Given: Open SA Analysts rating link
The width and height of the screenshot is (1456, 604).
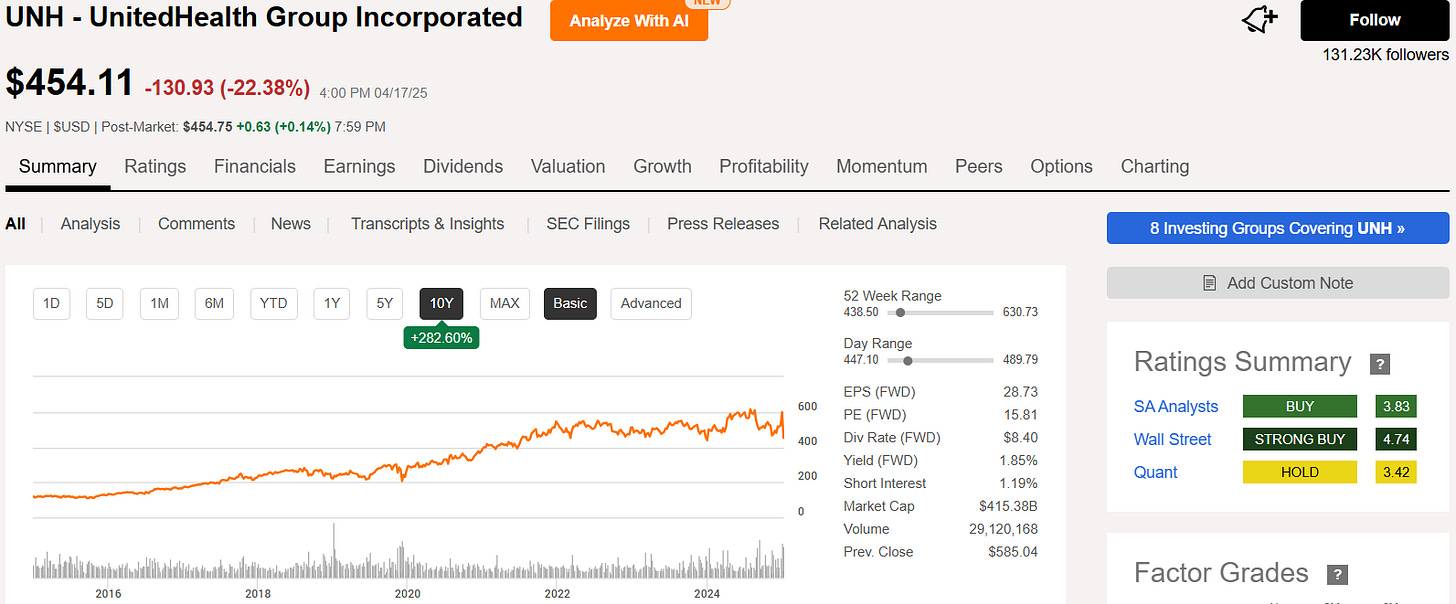Looking at the screenshot, I should (x=1176, y=406).
